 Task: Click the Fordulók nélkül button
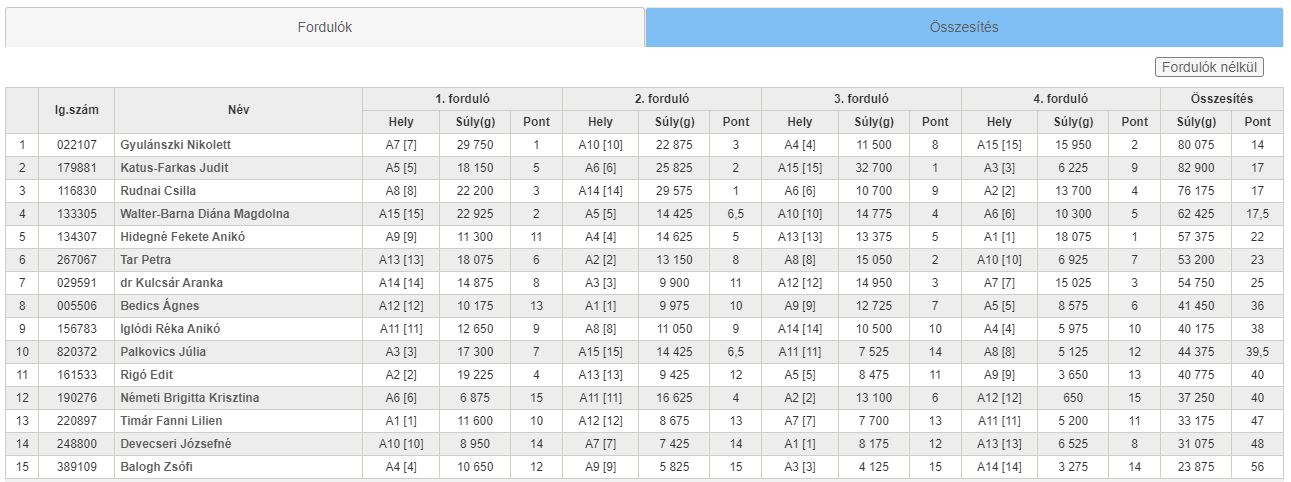[1209, 67]
